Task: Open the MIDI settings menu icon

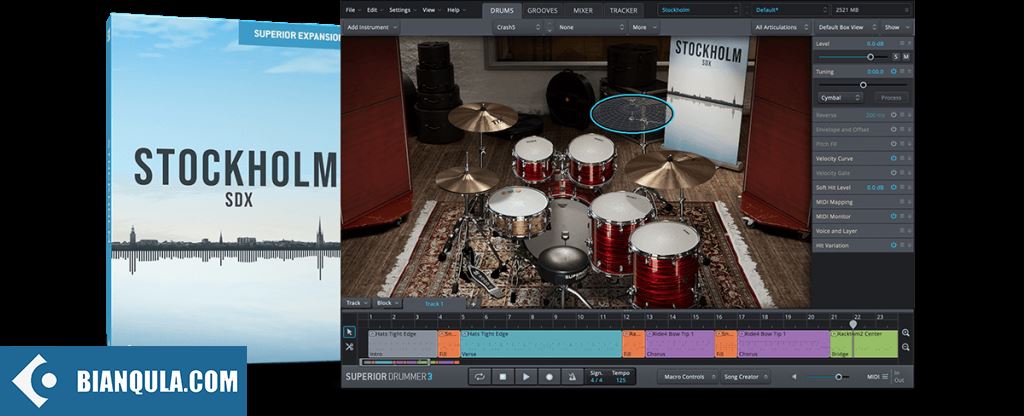Action: coord(885,377)
